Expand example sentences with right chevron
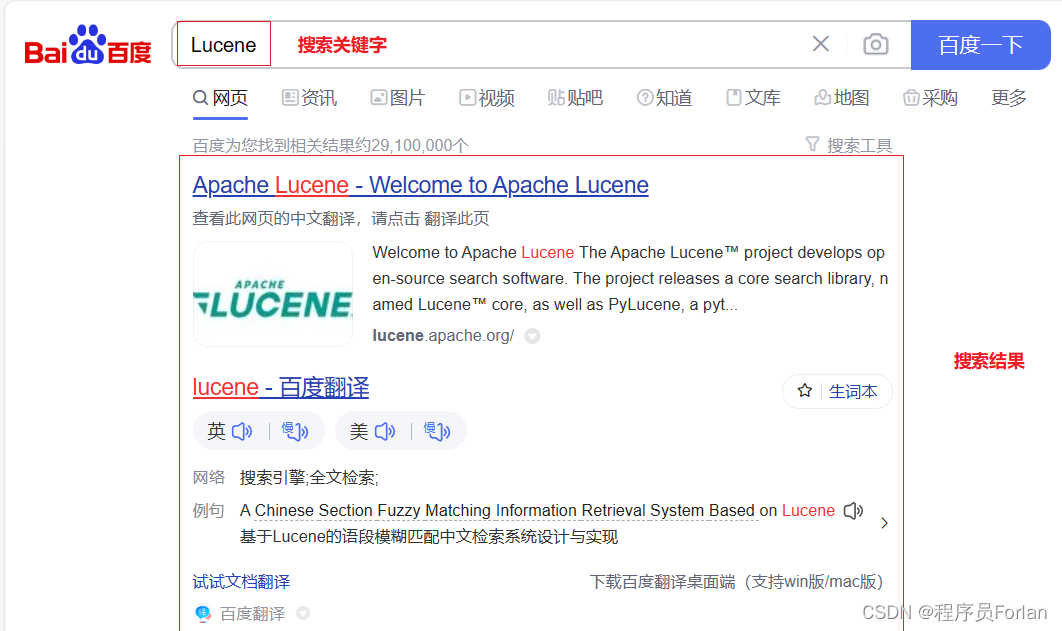 tap(885, 523)
